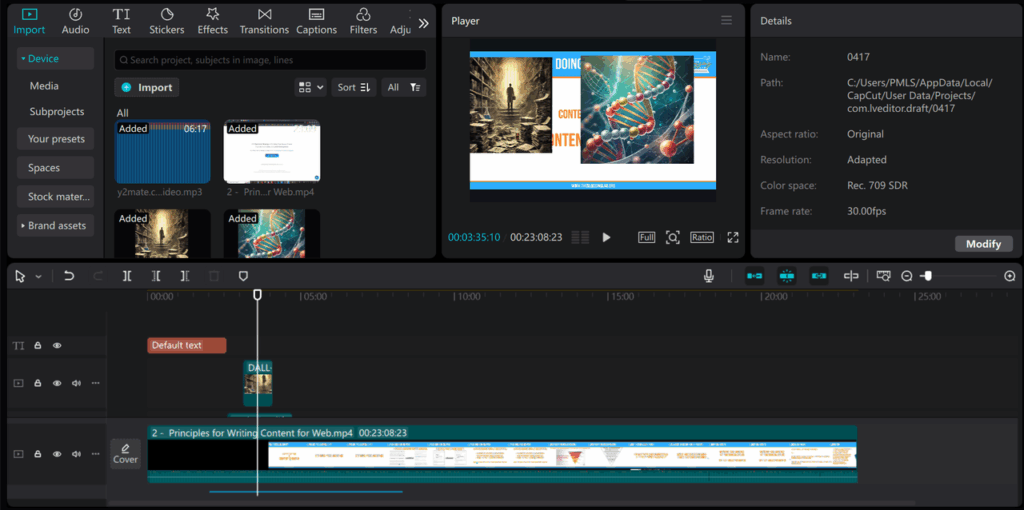Click the Modify button in Details
The height and width of the screenshot is (510, 1024).
984,244
